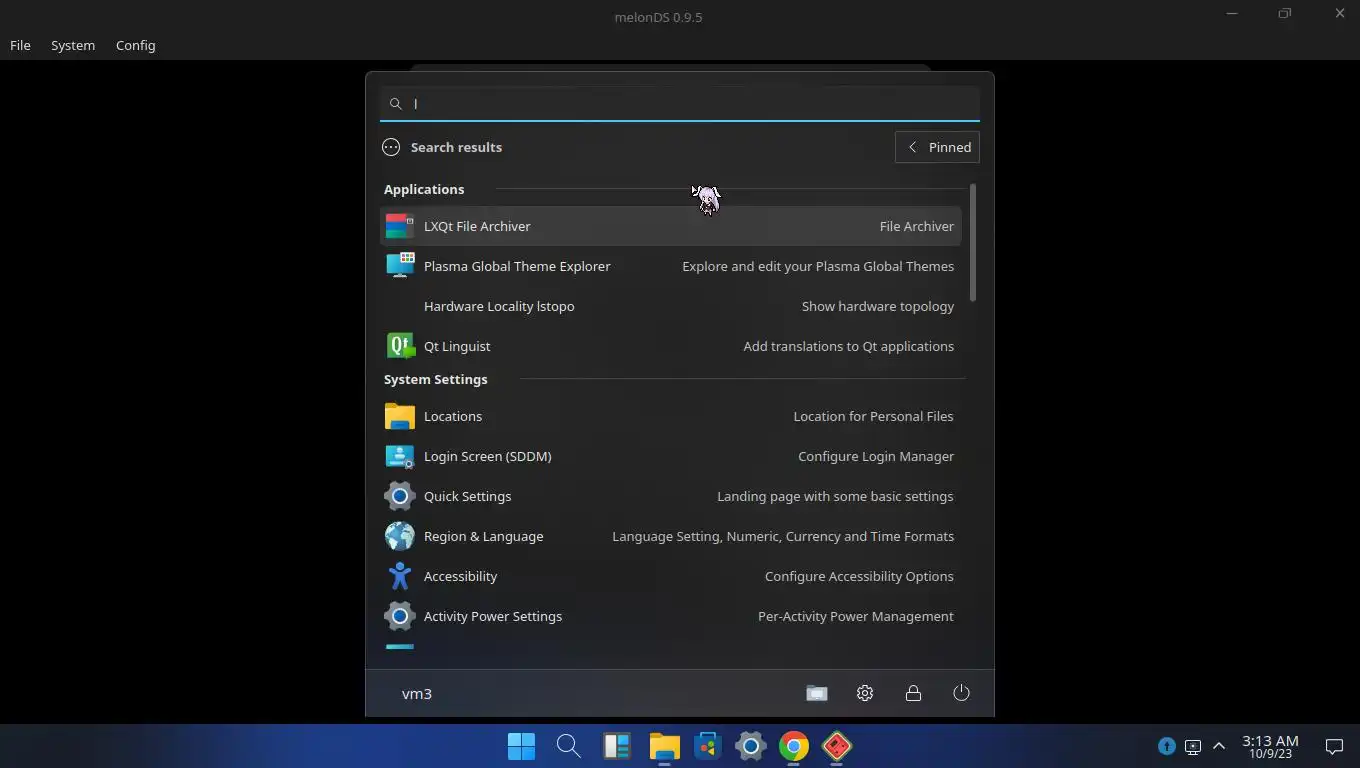Expand hidden system tray icons chevron
The width and height of the screenshot is (1360, 768).
1219,746
